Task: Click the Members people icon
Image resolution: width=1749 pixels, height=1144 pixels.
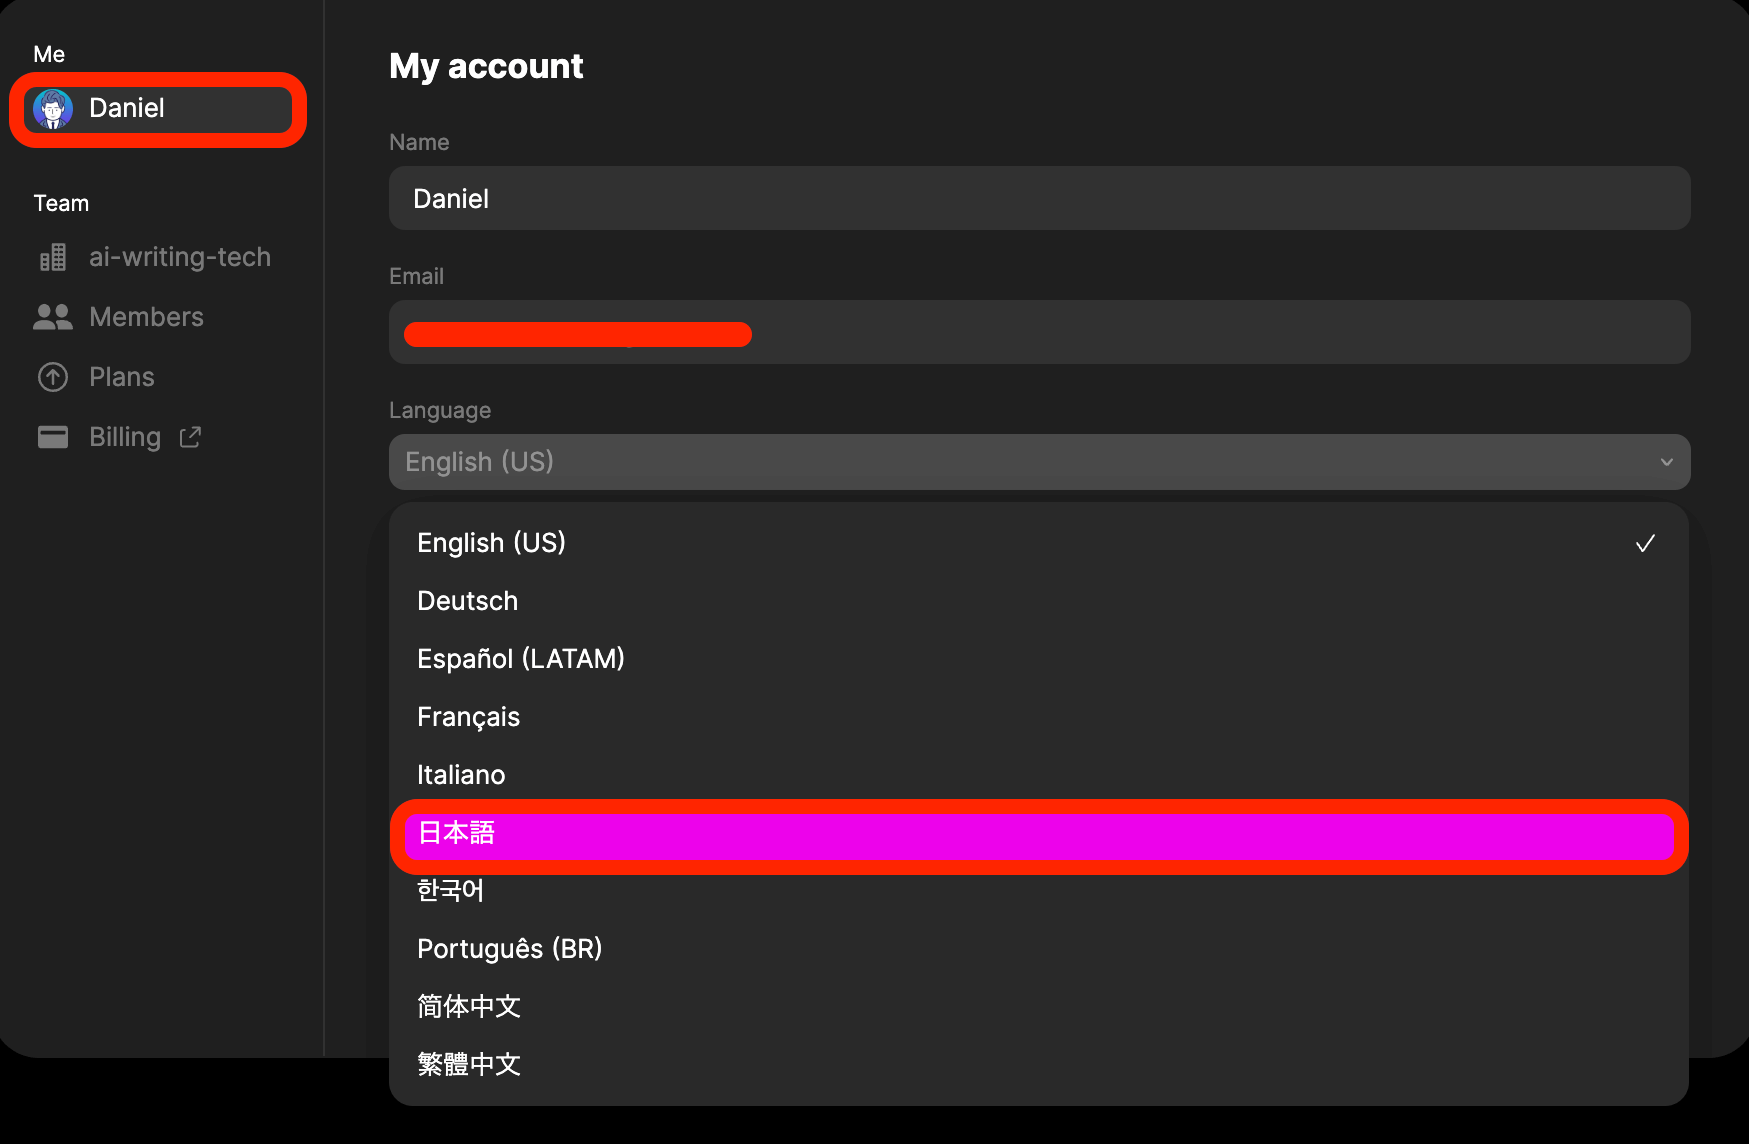Action: pos(53,317)
